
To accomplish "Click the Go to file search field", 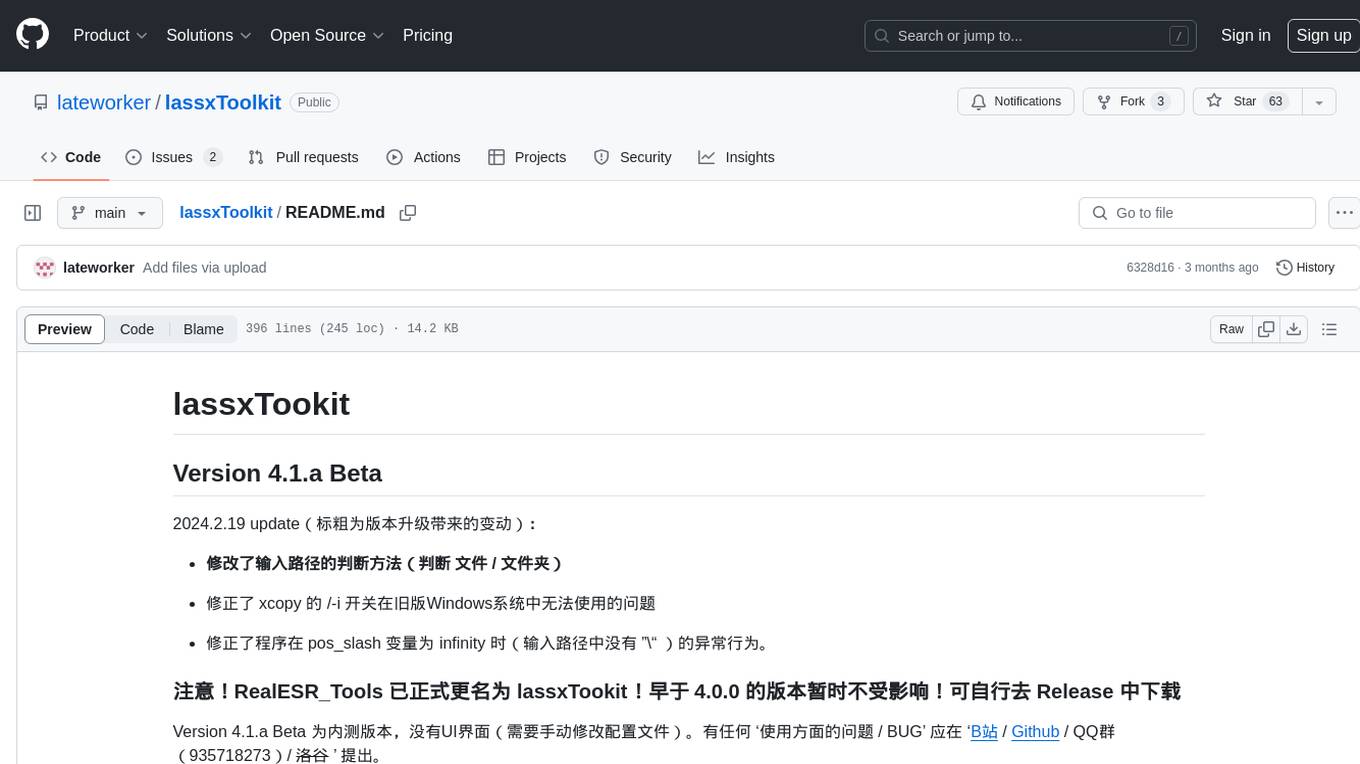I will point(1197,213).
